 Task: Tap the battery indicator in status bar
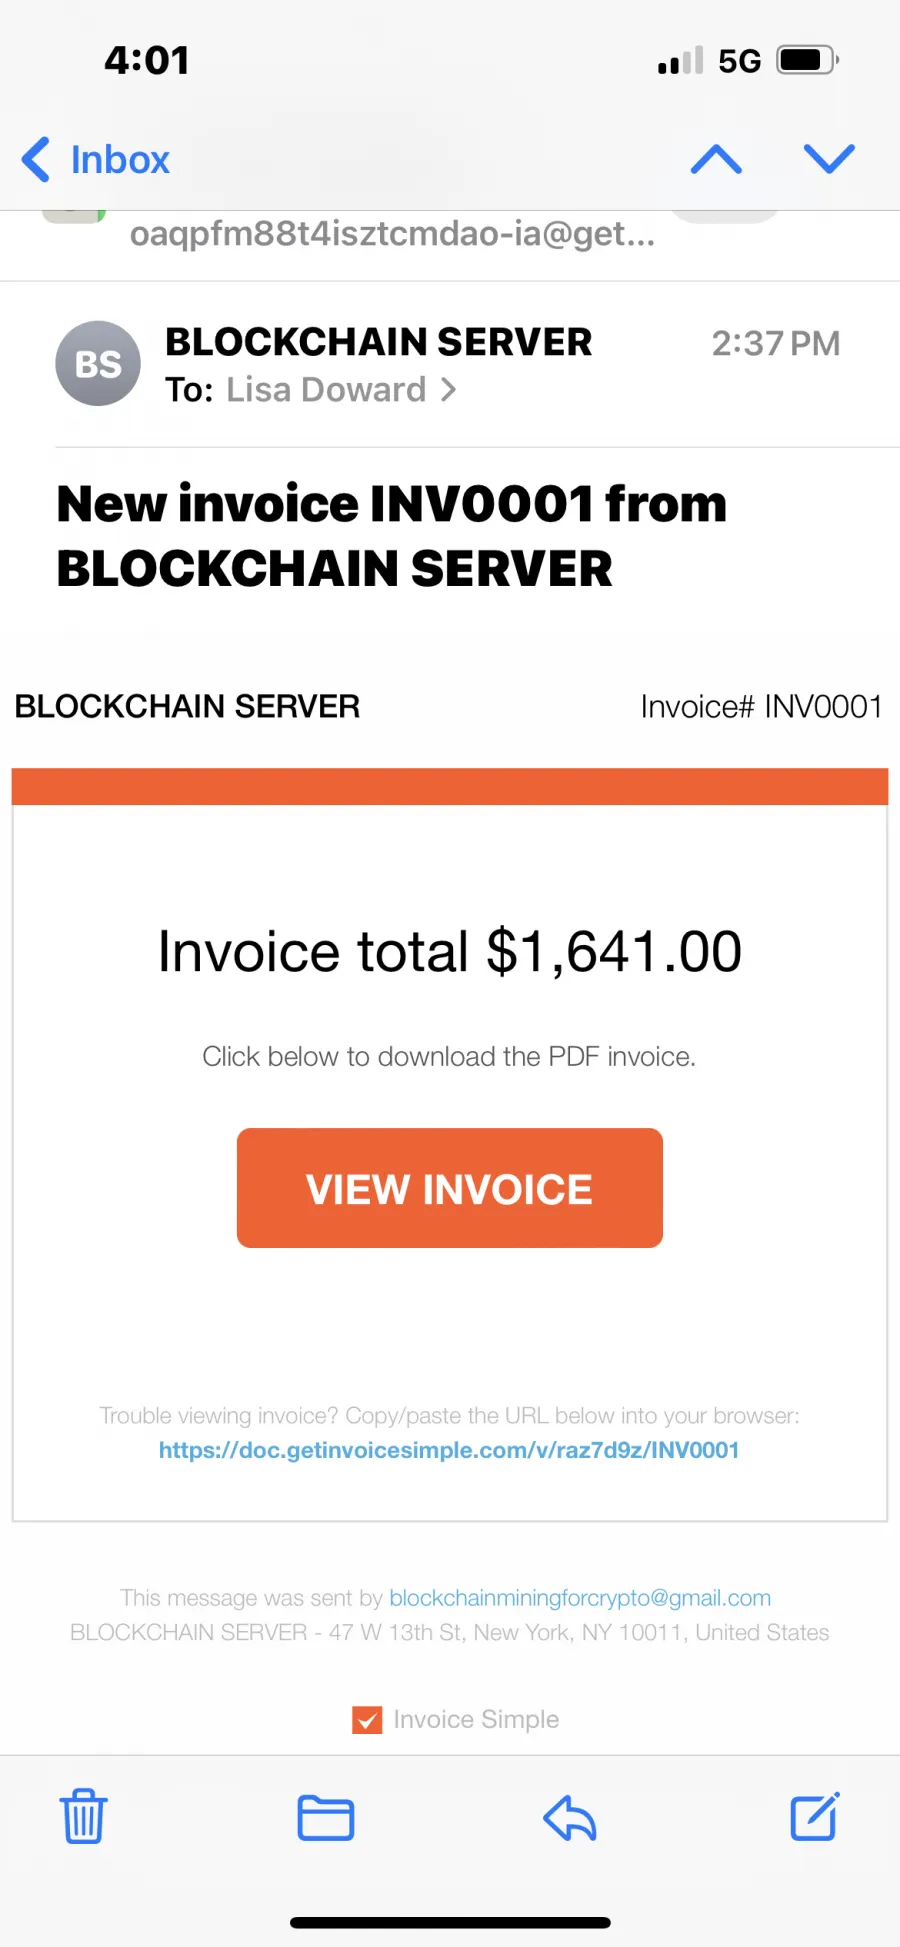pyautogui.click(x=808, y=60)
